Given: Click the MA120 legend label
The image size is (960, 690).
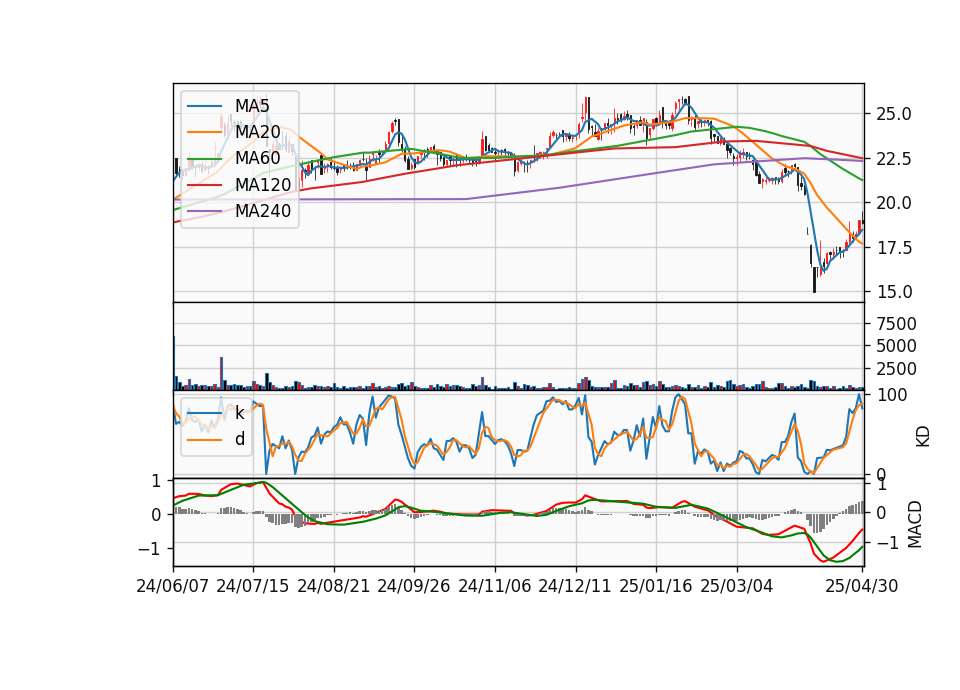Looking at the screenshot, I should [263, 185].
